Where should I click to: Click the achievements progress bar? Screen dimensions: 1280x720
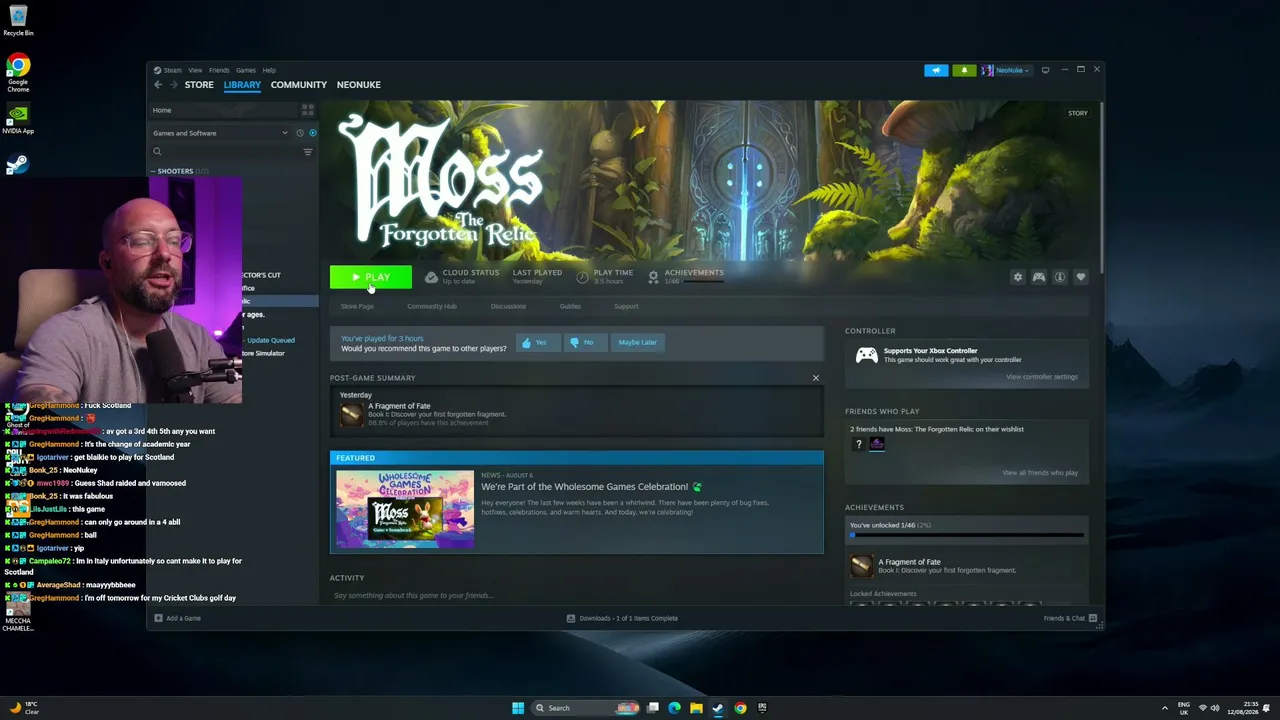967,535
